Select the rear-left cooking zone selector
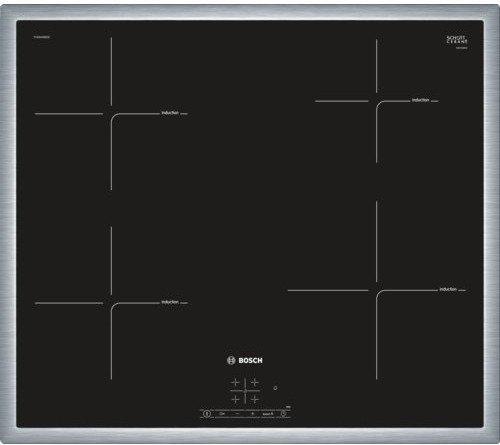Screen dimensions: 500x445 (x=235, y=382)
